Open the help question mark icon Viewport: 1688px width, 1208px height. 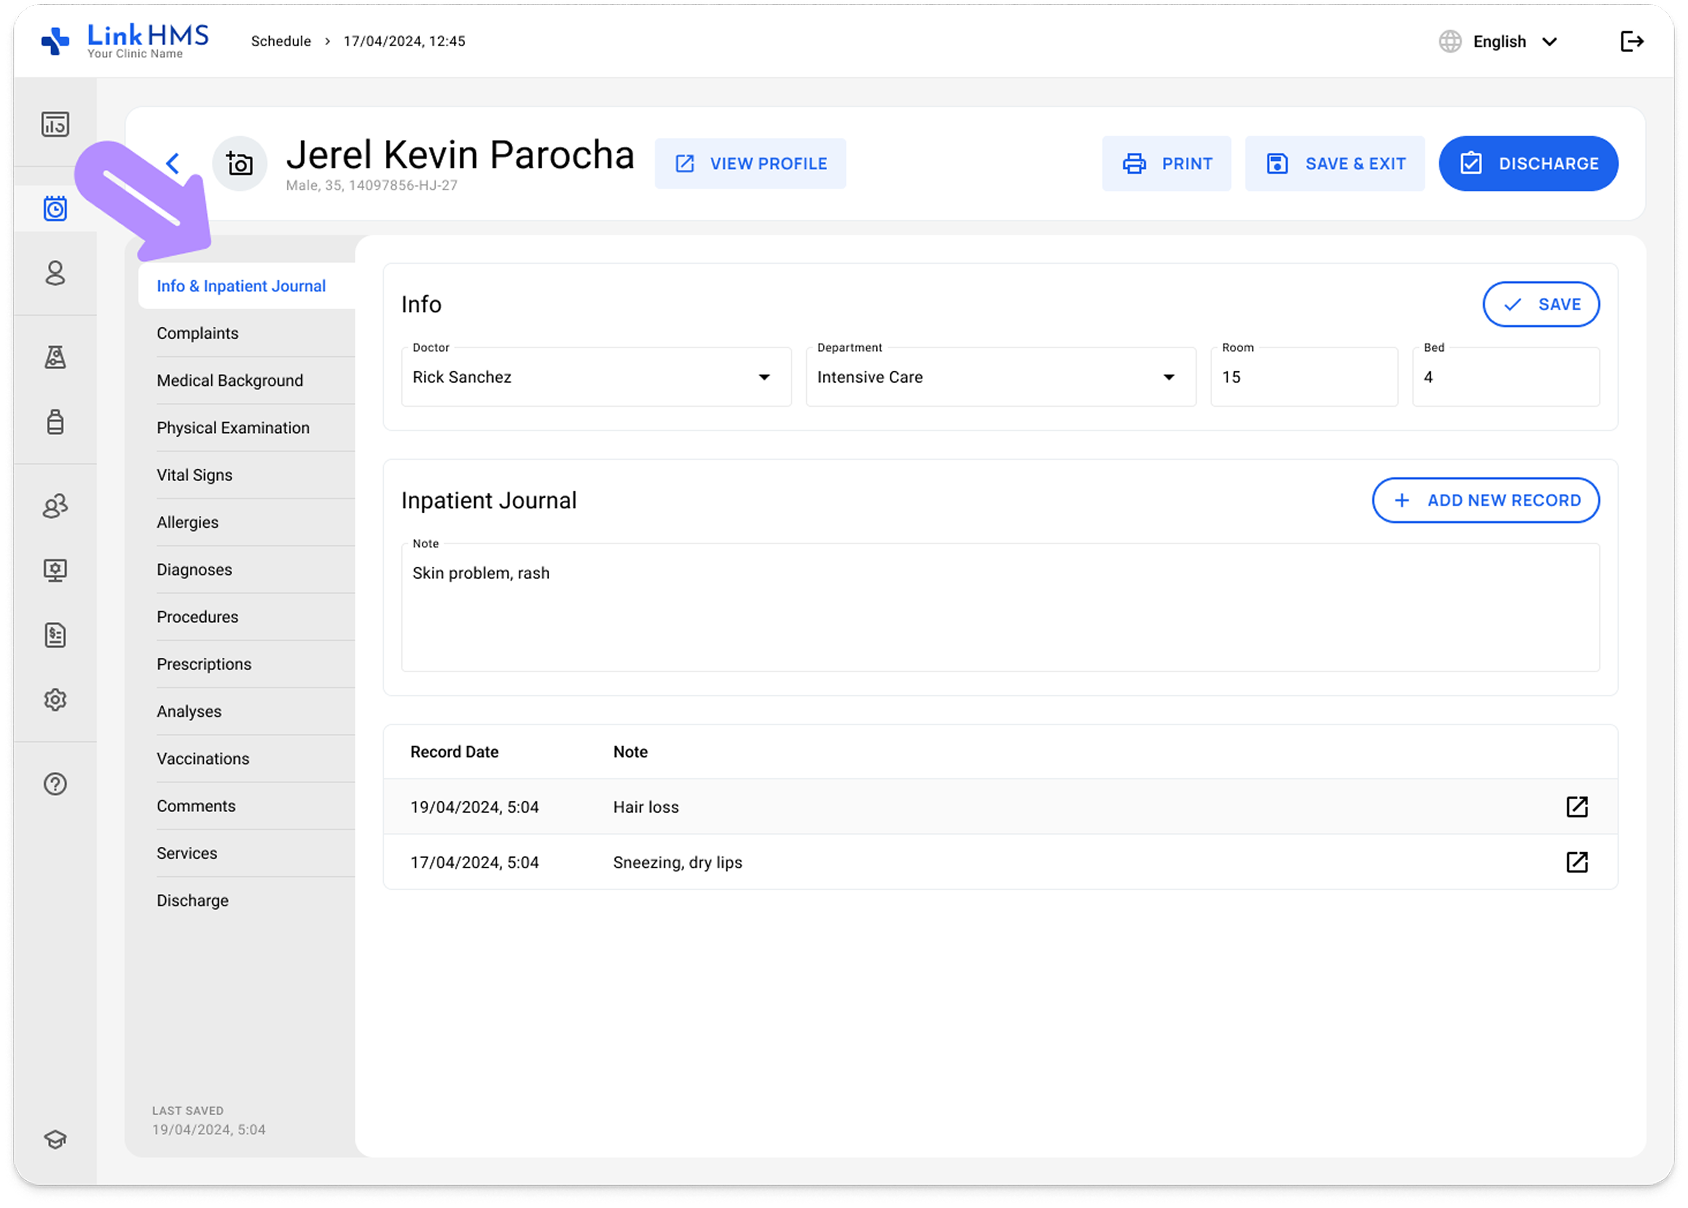tap(55, 784)
